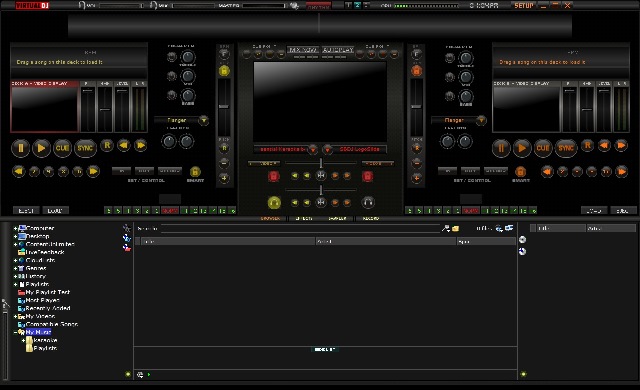640x390 pixels.
Task: Select Compatible Songs in folder tree
Action: [52, 324]
